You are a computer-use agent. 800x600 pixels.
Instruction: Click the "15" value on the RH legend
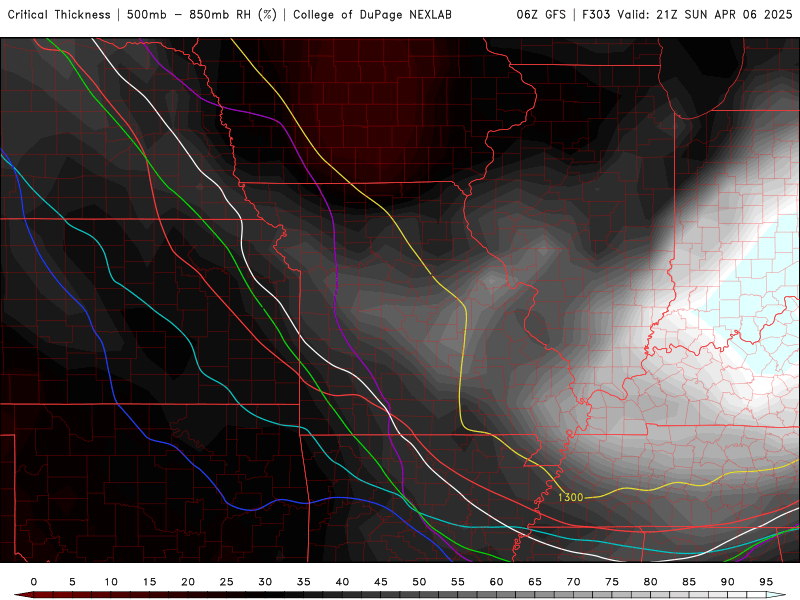pos(149,582)
